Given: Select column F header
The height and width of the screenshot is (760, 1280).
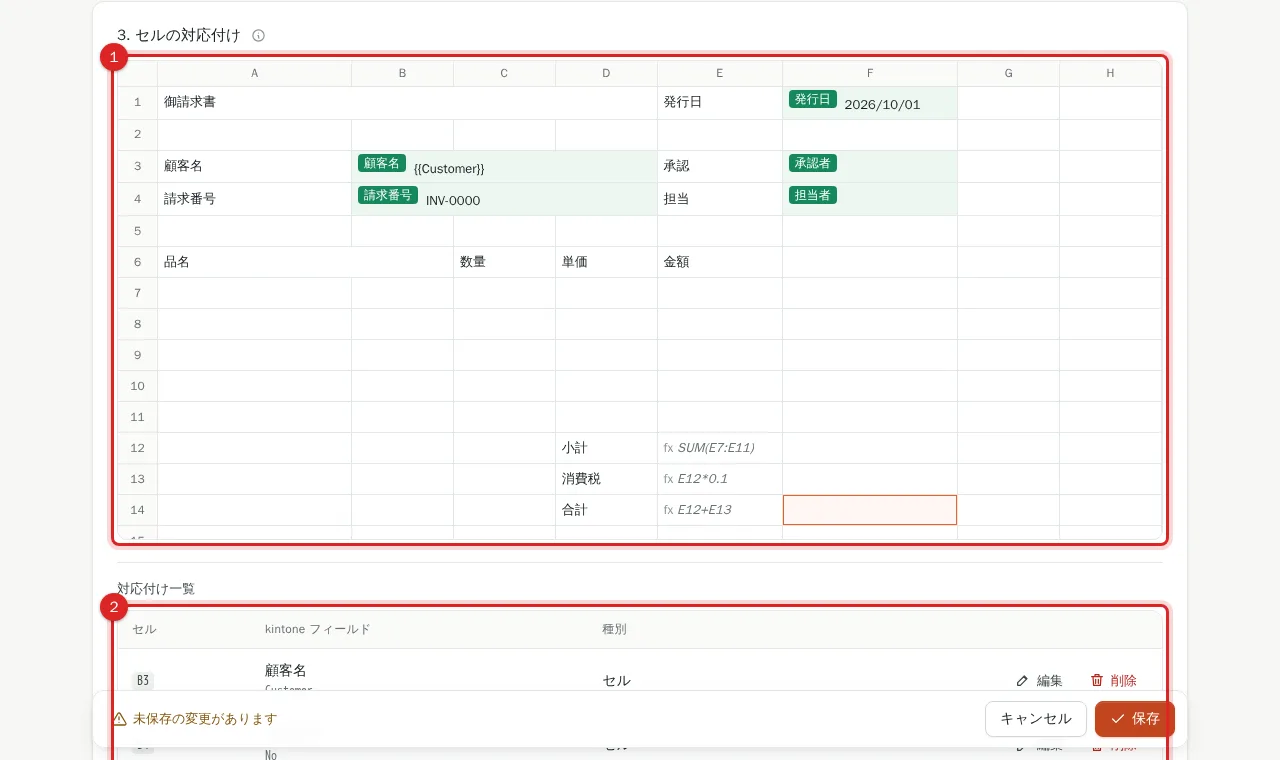Looking at the screenshot, I should (870, 73).
